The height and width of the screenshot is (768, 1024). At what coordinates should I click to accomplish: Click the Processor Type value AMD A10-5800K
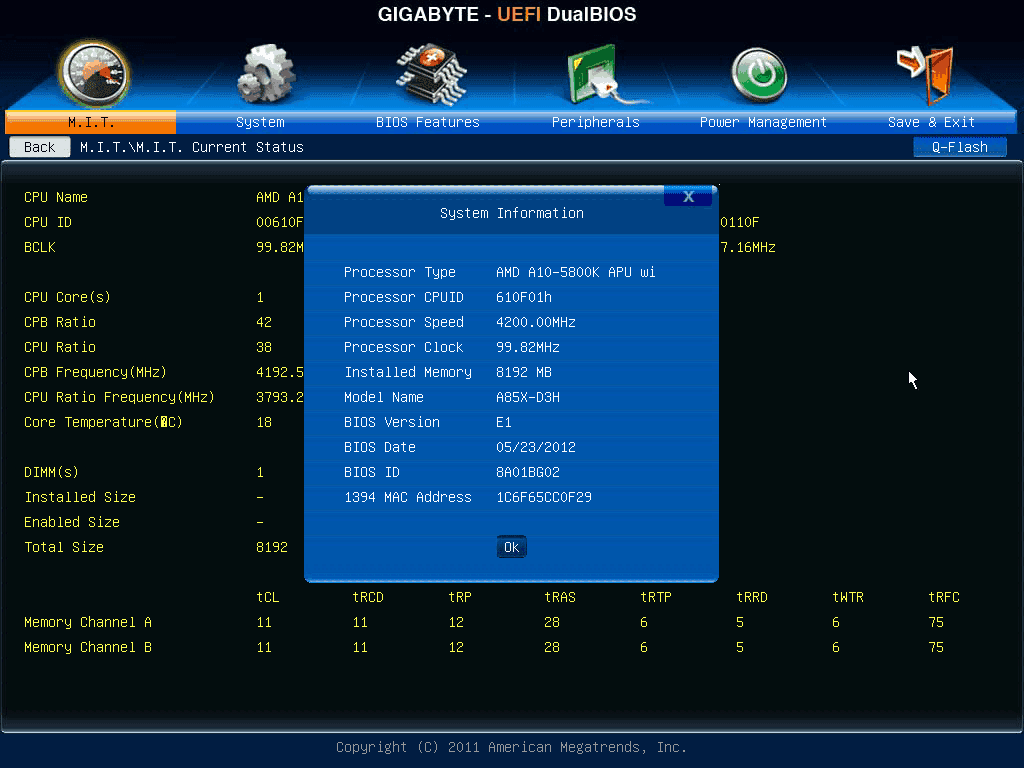click(x=575, y=272)
